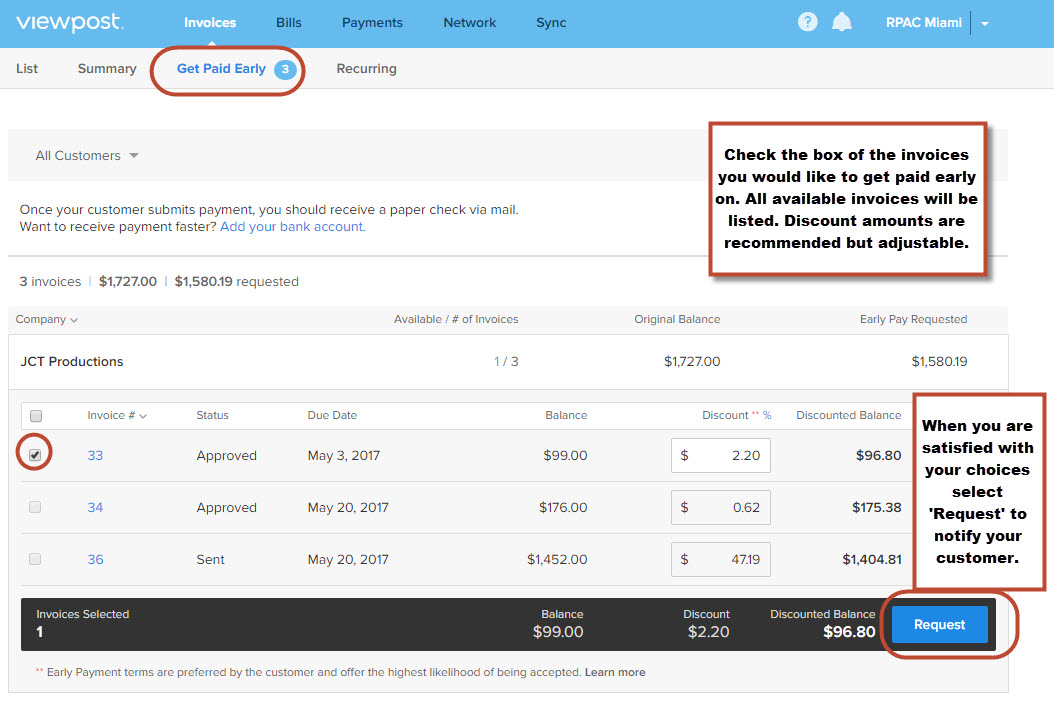Click the Original Balance column header
Image resolution: width=1054 pixels, height=721 pixels.
677,319
